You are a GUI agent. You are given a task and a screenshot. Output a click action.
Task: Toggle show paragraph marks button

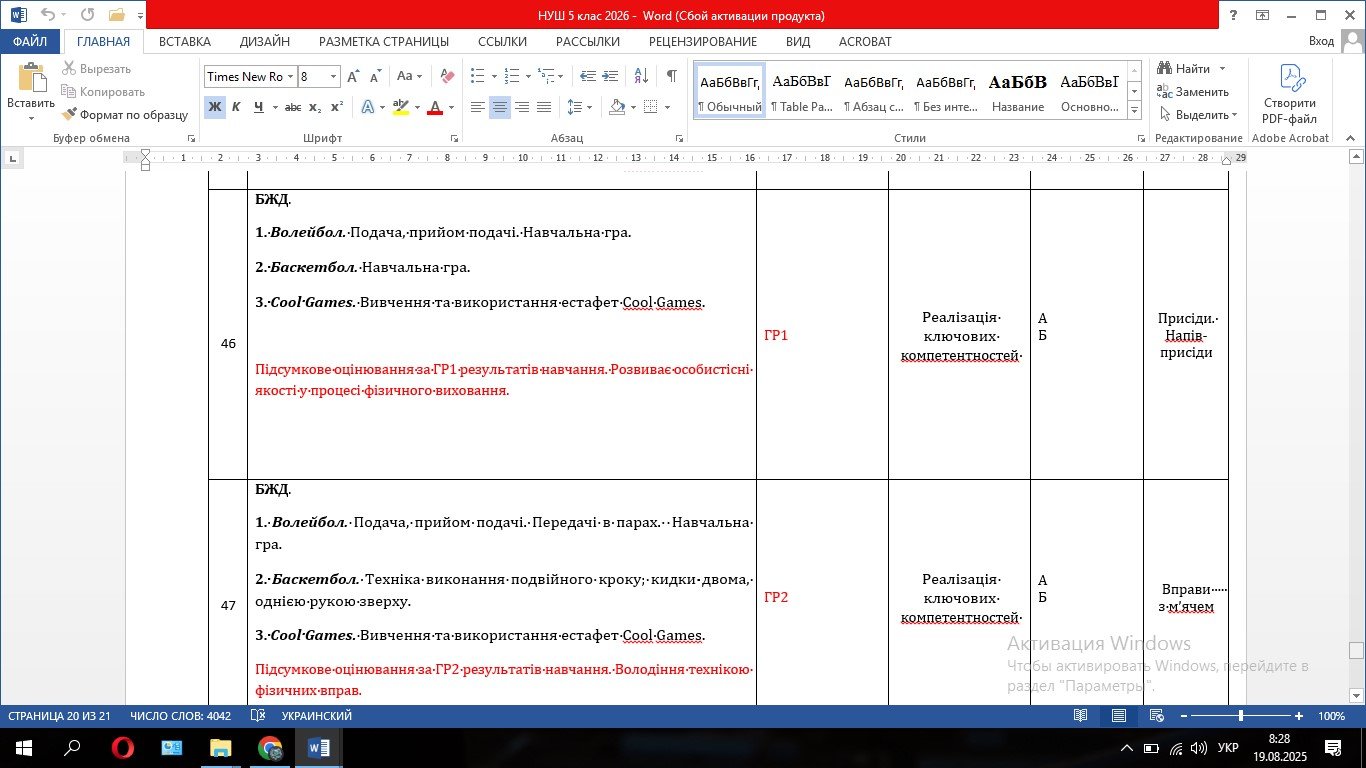click(x=671, y=76)
